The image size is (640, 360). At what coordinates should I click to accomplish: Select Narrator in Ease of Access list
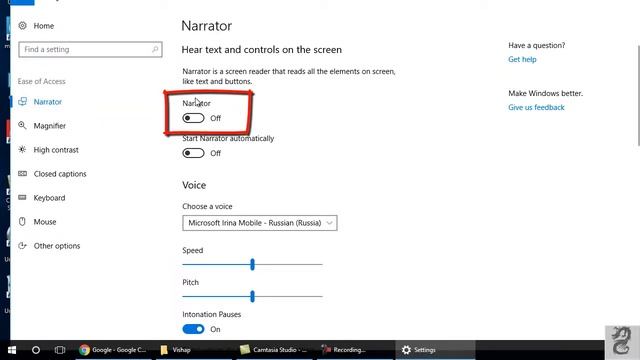pos(48,102)
